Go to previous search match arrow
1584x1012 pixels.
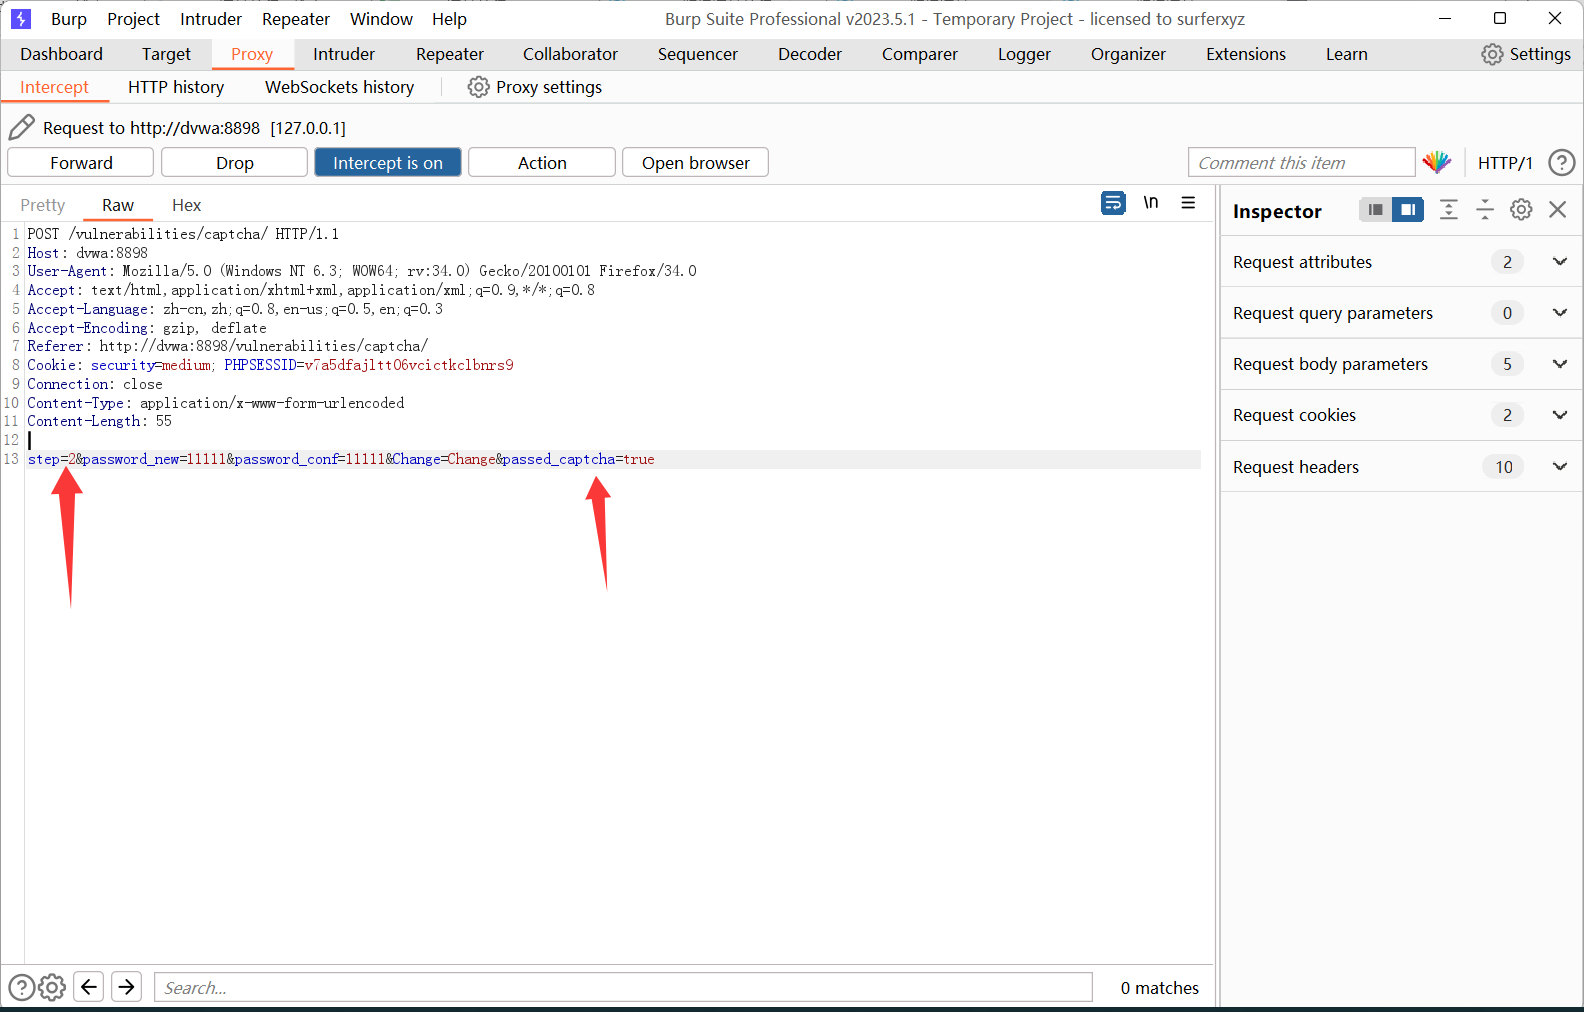coord(89,987)
